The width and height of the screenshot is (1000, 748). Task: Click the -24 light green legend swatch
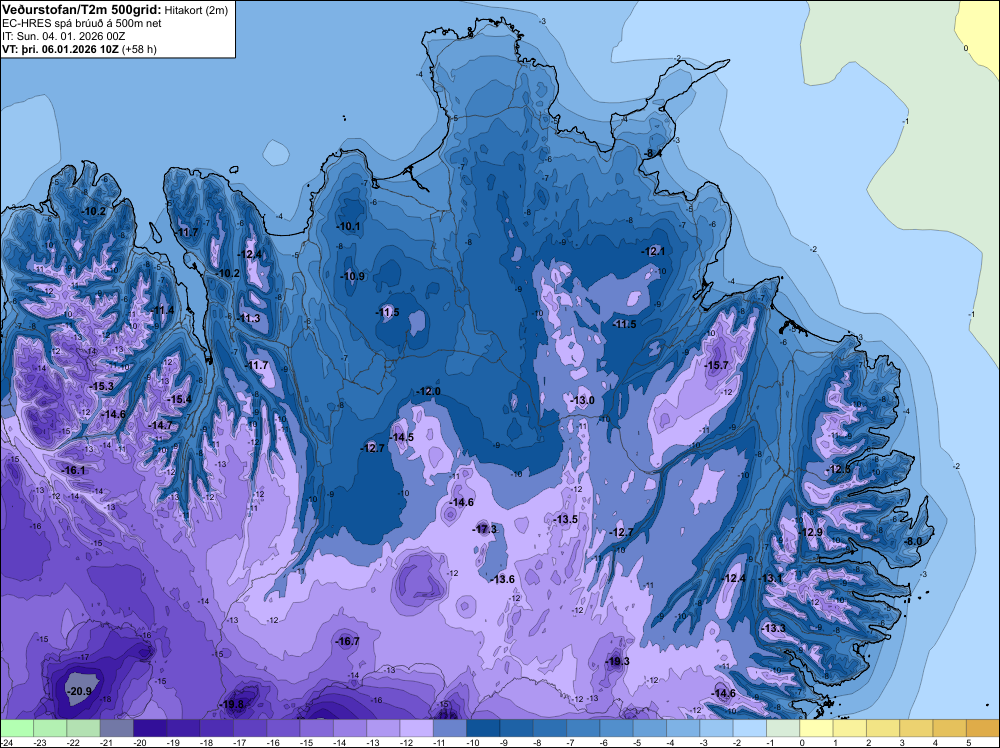(x=17, y=728)
